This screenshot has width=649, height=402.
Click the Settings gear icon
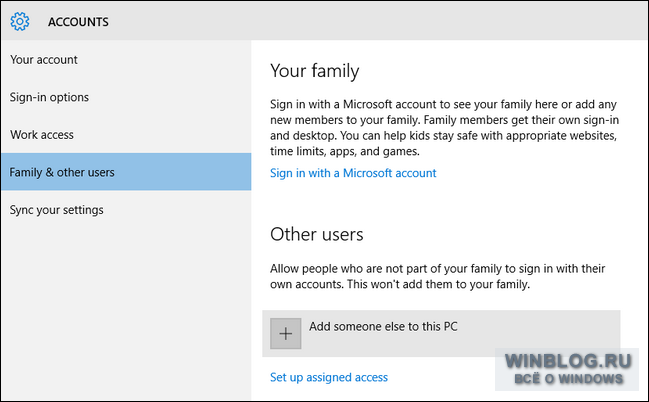[x=20, y=21]
